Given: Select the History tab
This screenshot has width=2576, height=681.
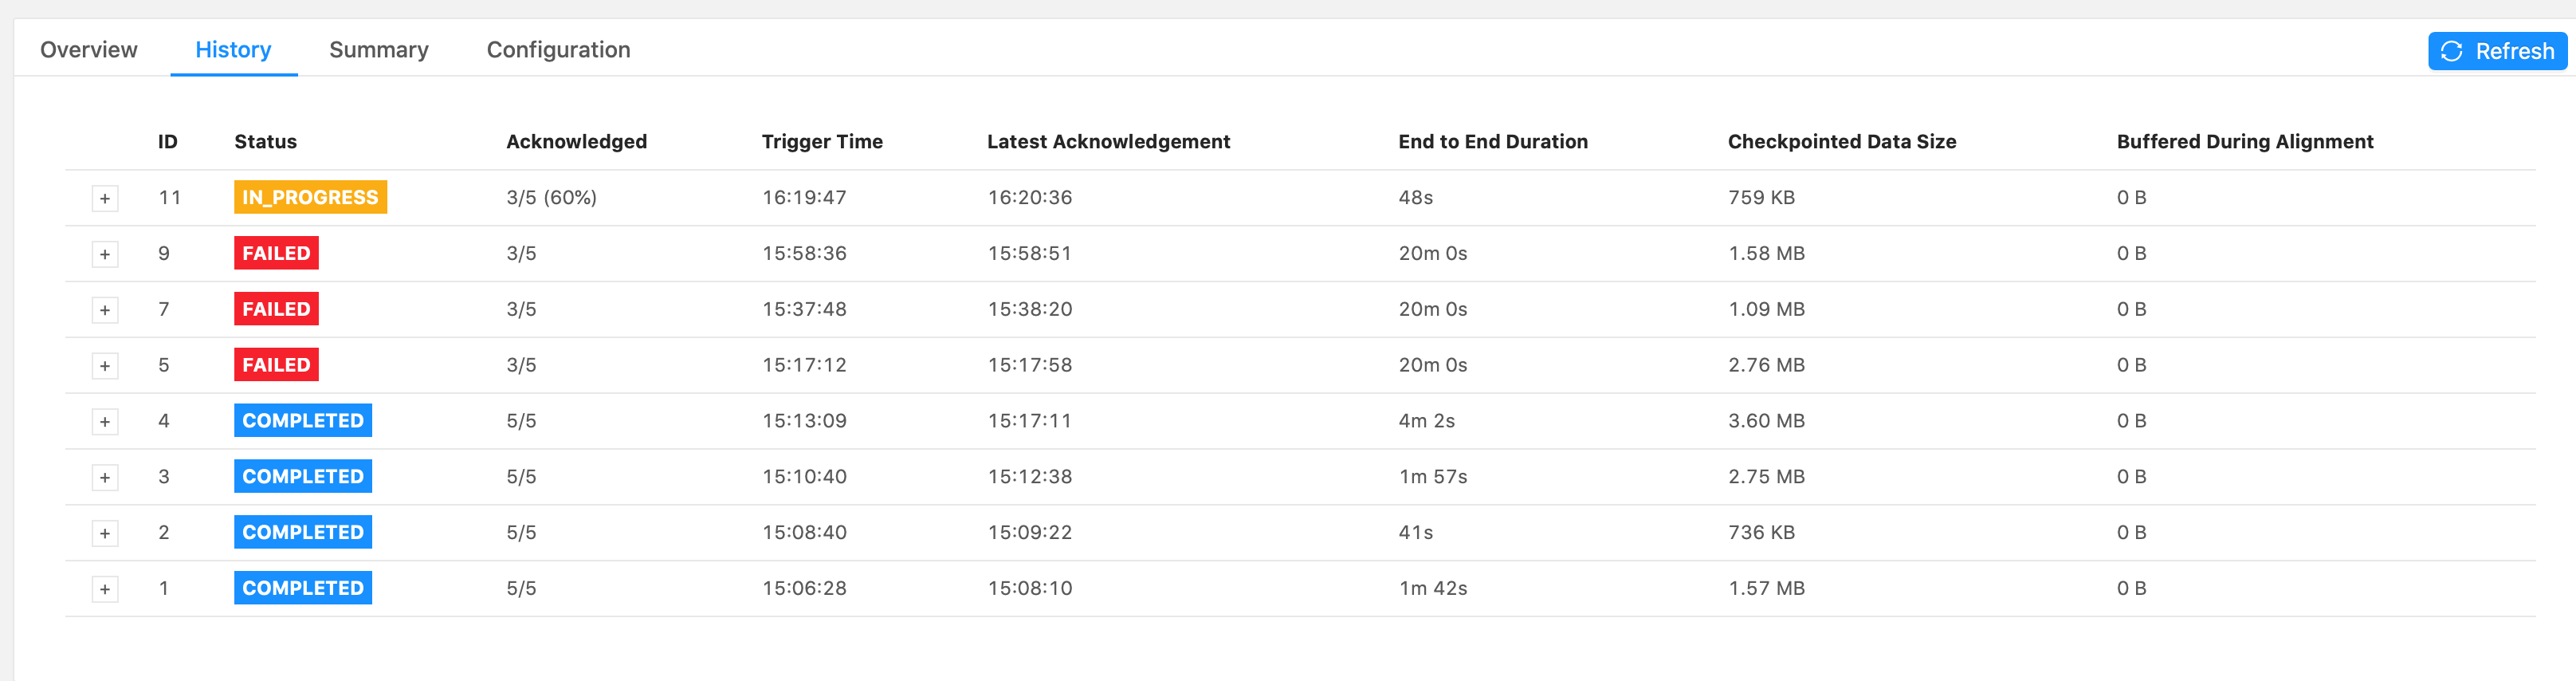Looking at the screenshot, I should (233, 50).
